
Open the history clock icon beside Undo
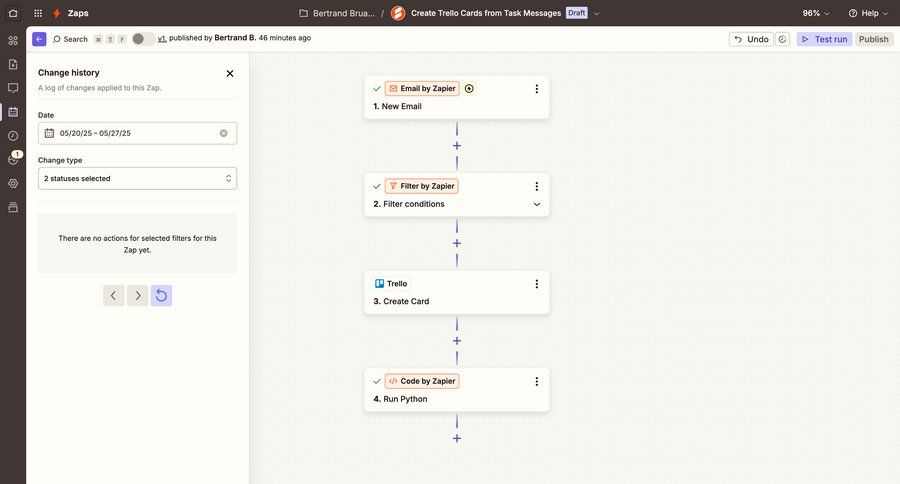coord(782,39)
